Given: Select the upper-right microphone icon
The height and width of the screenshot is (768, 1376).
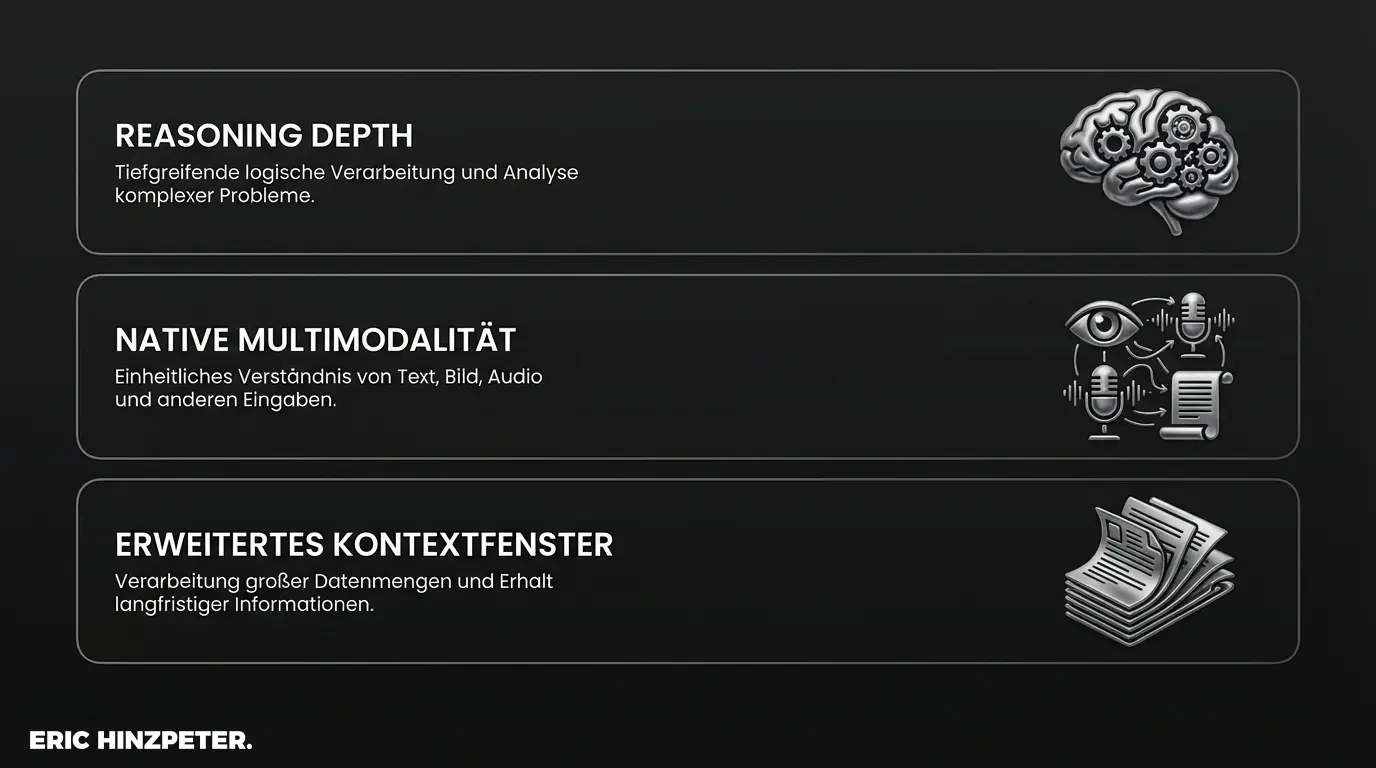Looking at the screenshot, I should (1191, 322).
